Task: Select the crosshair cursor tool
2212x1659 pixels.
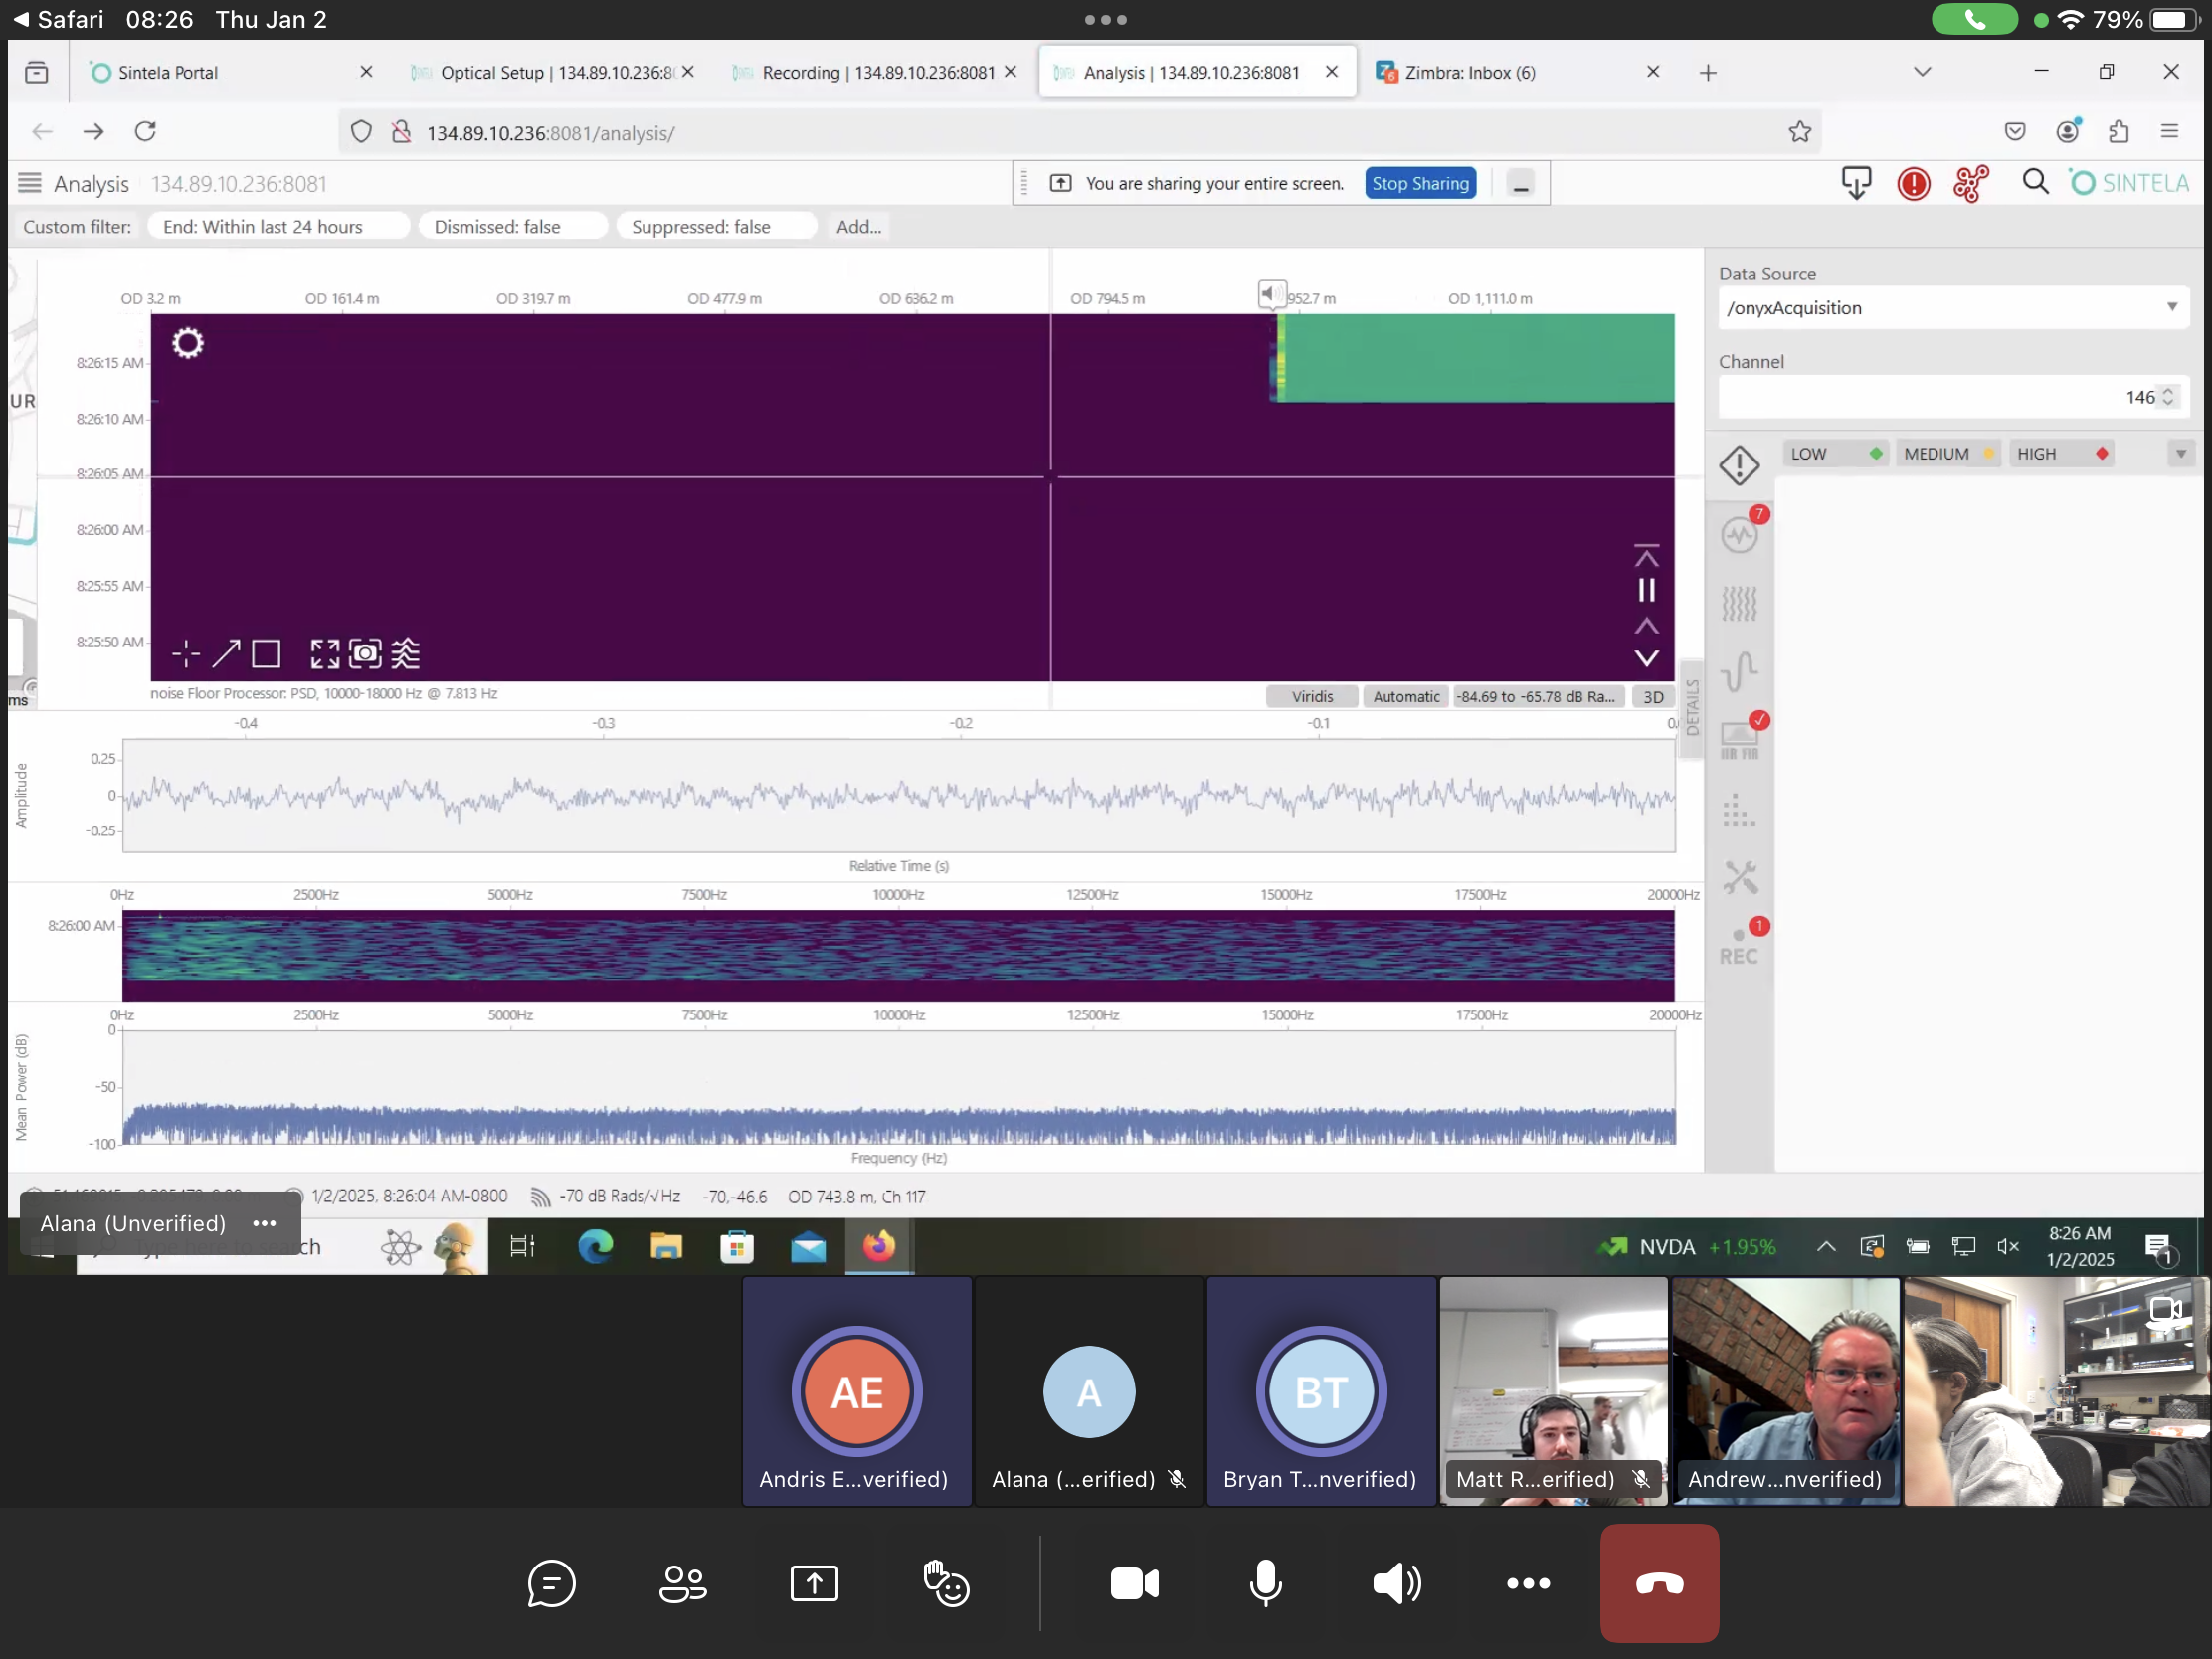Action: (x=186, y=654)
